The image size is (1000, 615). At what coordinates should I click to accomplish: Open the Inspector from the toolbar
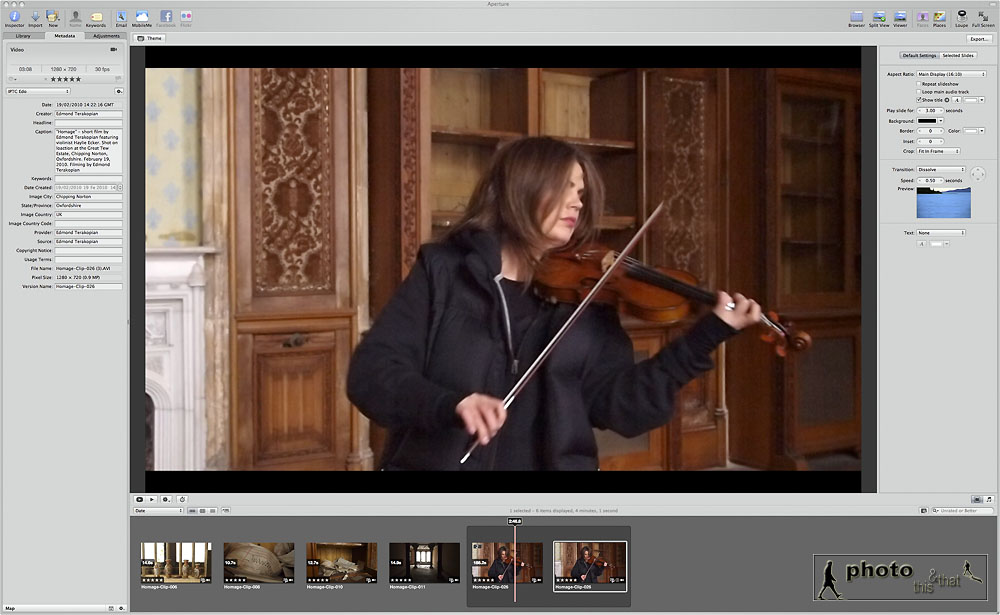(14, 16)
